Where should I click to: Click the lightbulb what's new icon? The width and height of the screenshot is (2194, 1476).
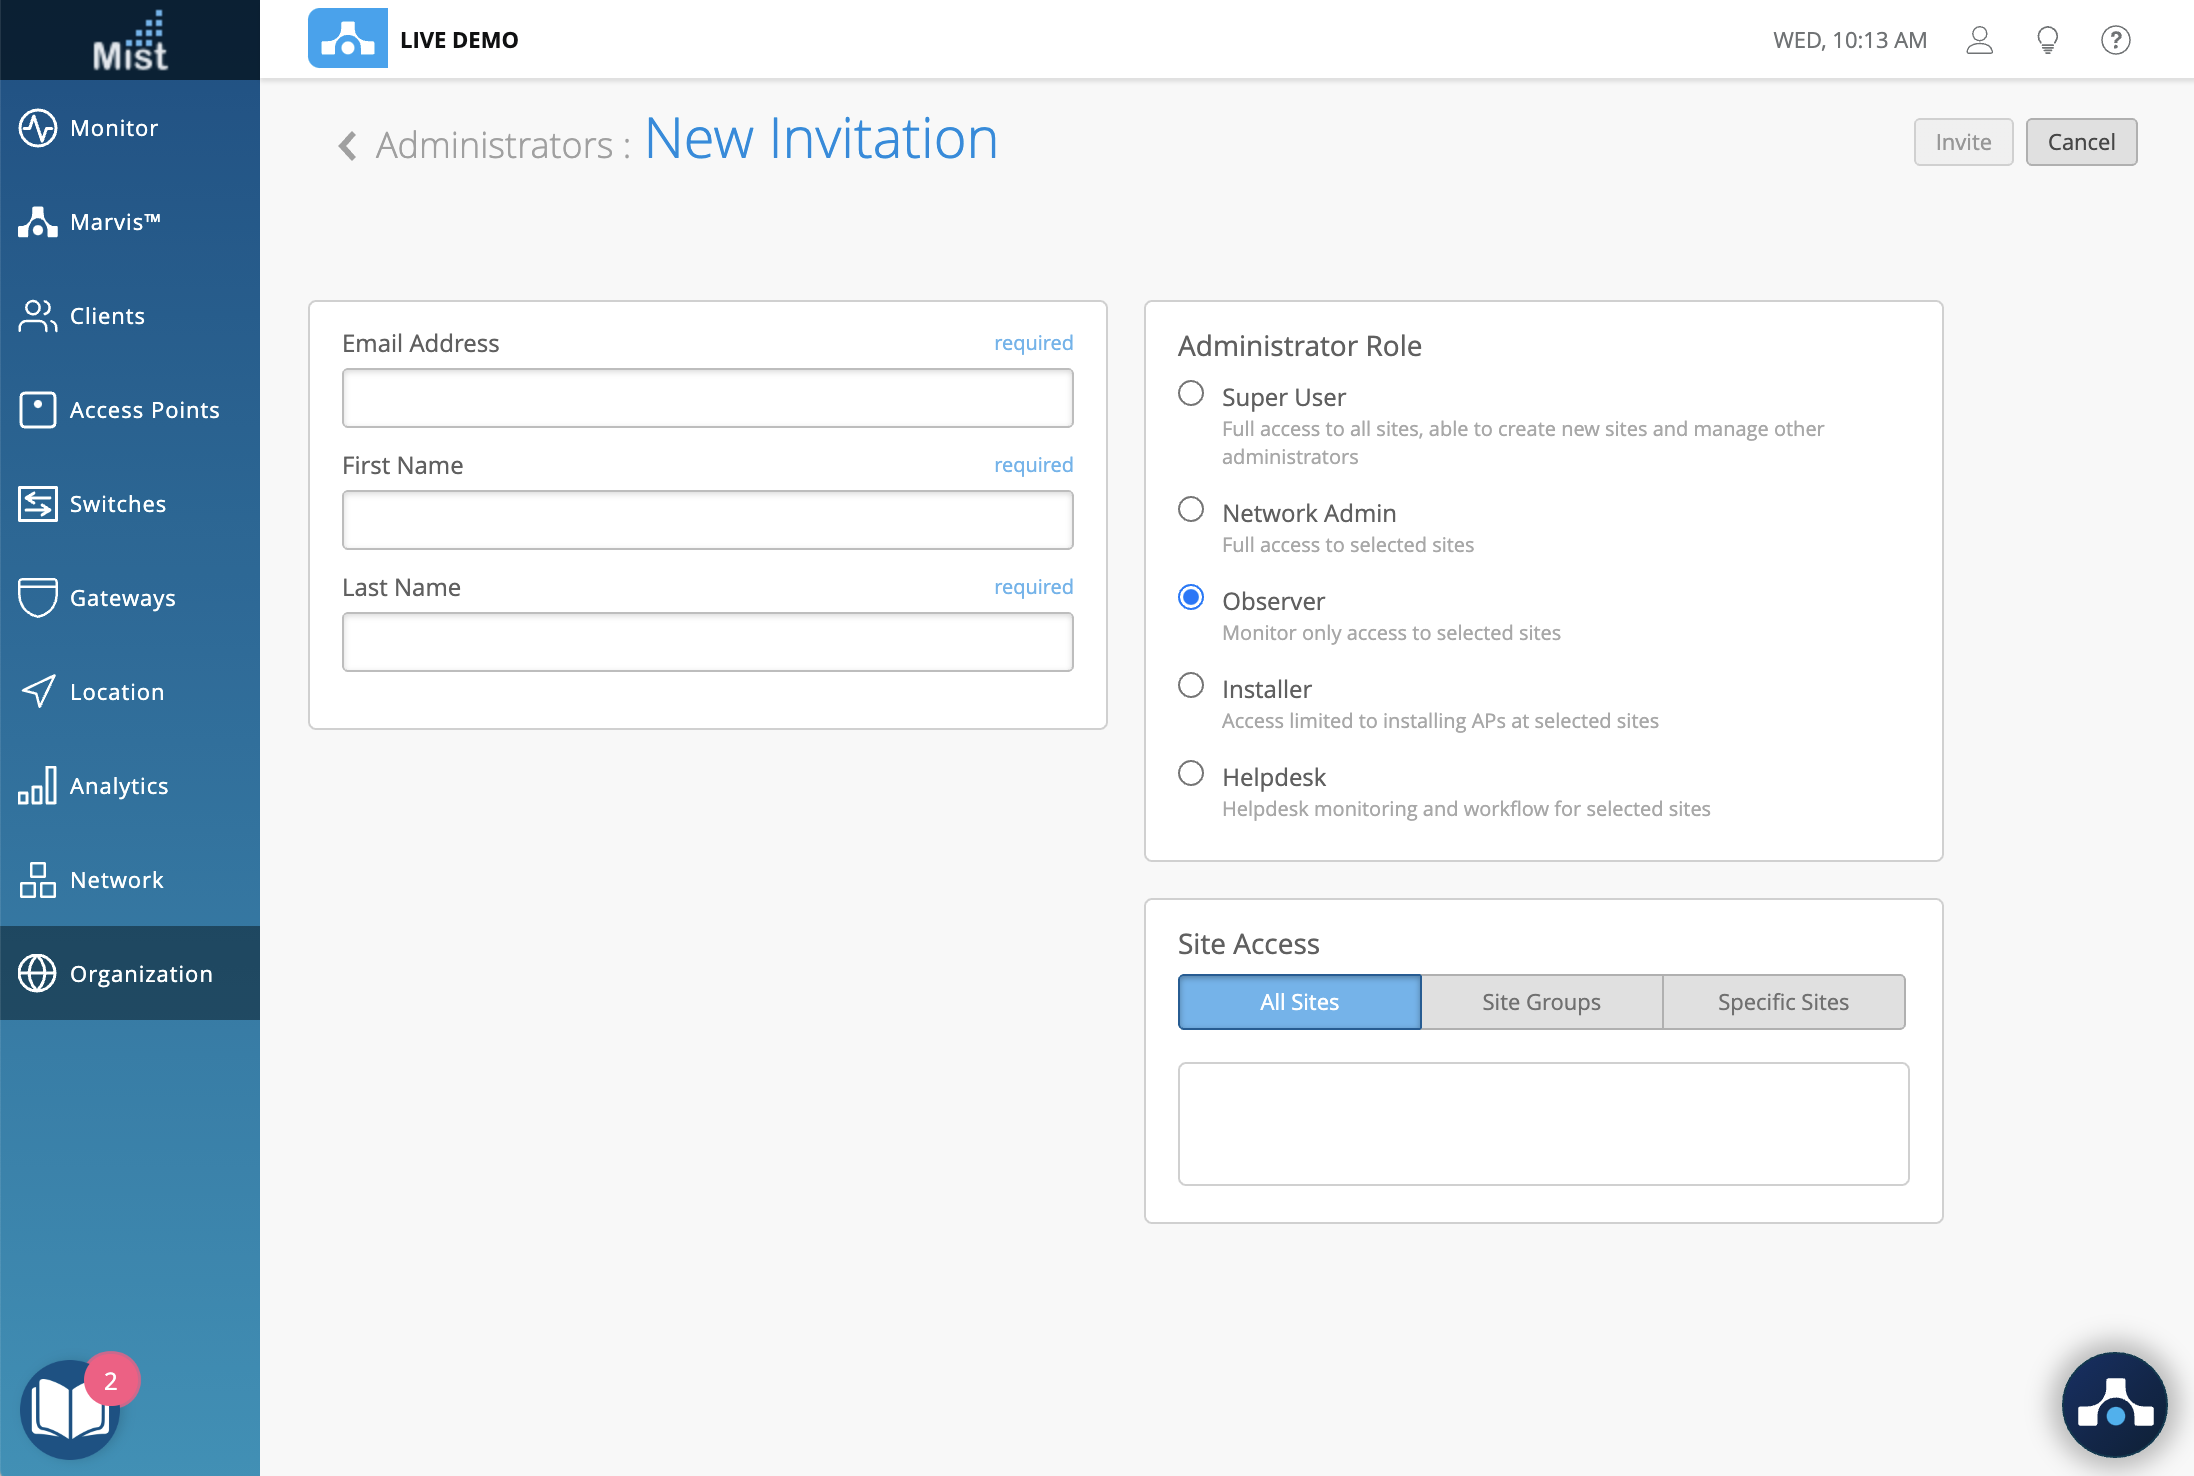click(x=2047, y=40)
